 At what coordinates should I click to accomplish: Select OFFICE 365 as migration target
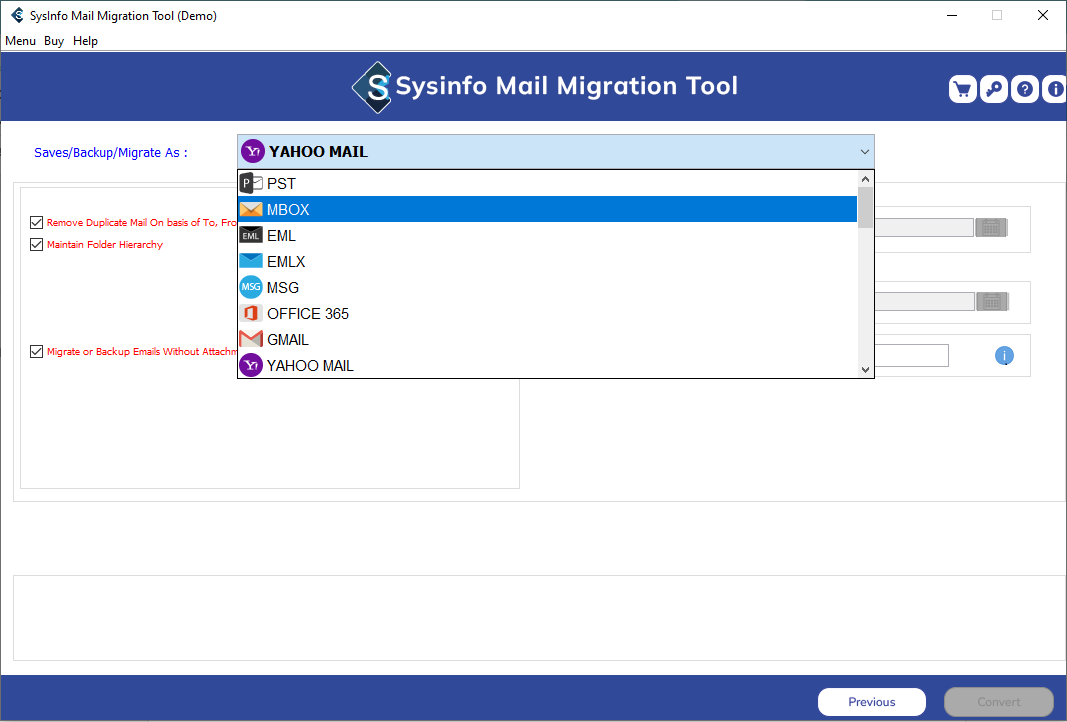pyautogui.click(x=547, y=313)
